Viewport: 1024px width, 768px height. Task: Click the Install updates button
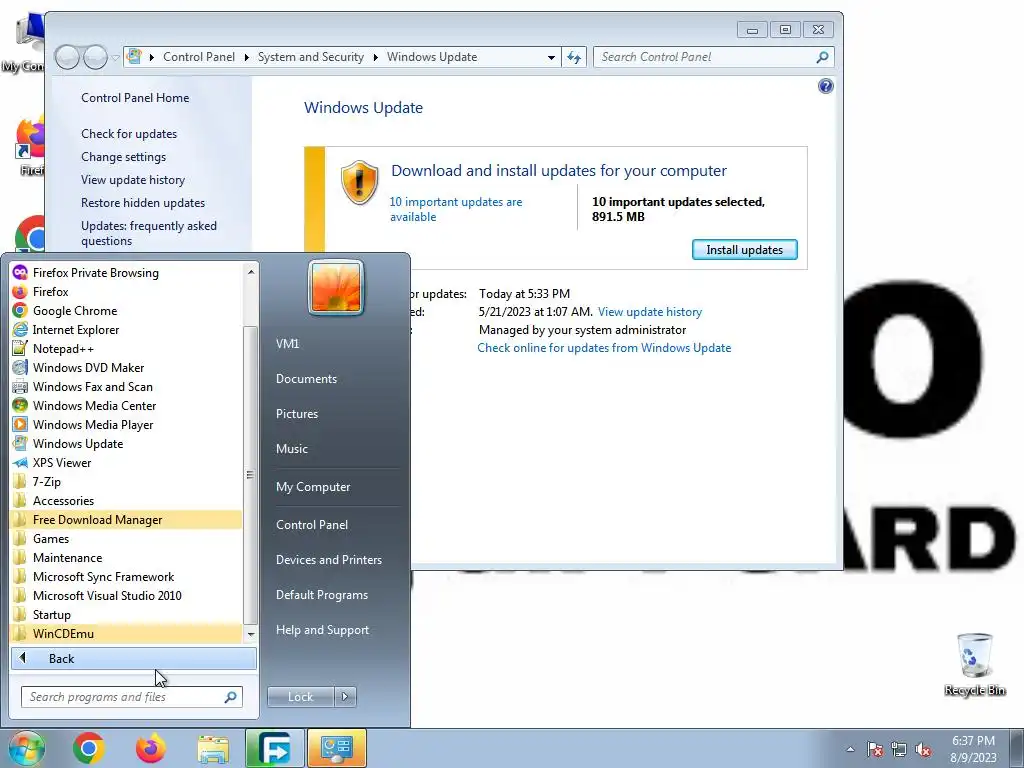point(744,249)
